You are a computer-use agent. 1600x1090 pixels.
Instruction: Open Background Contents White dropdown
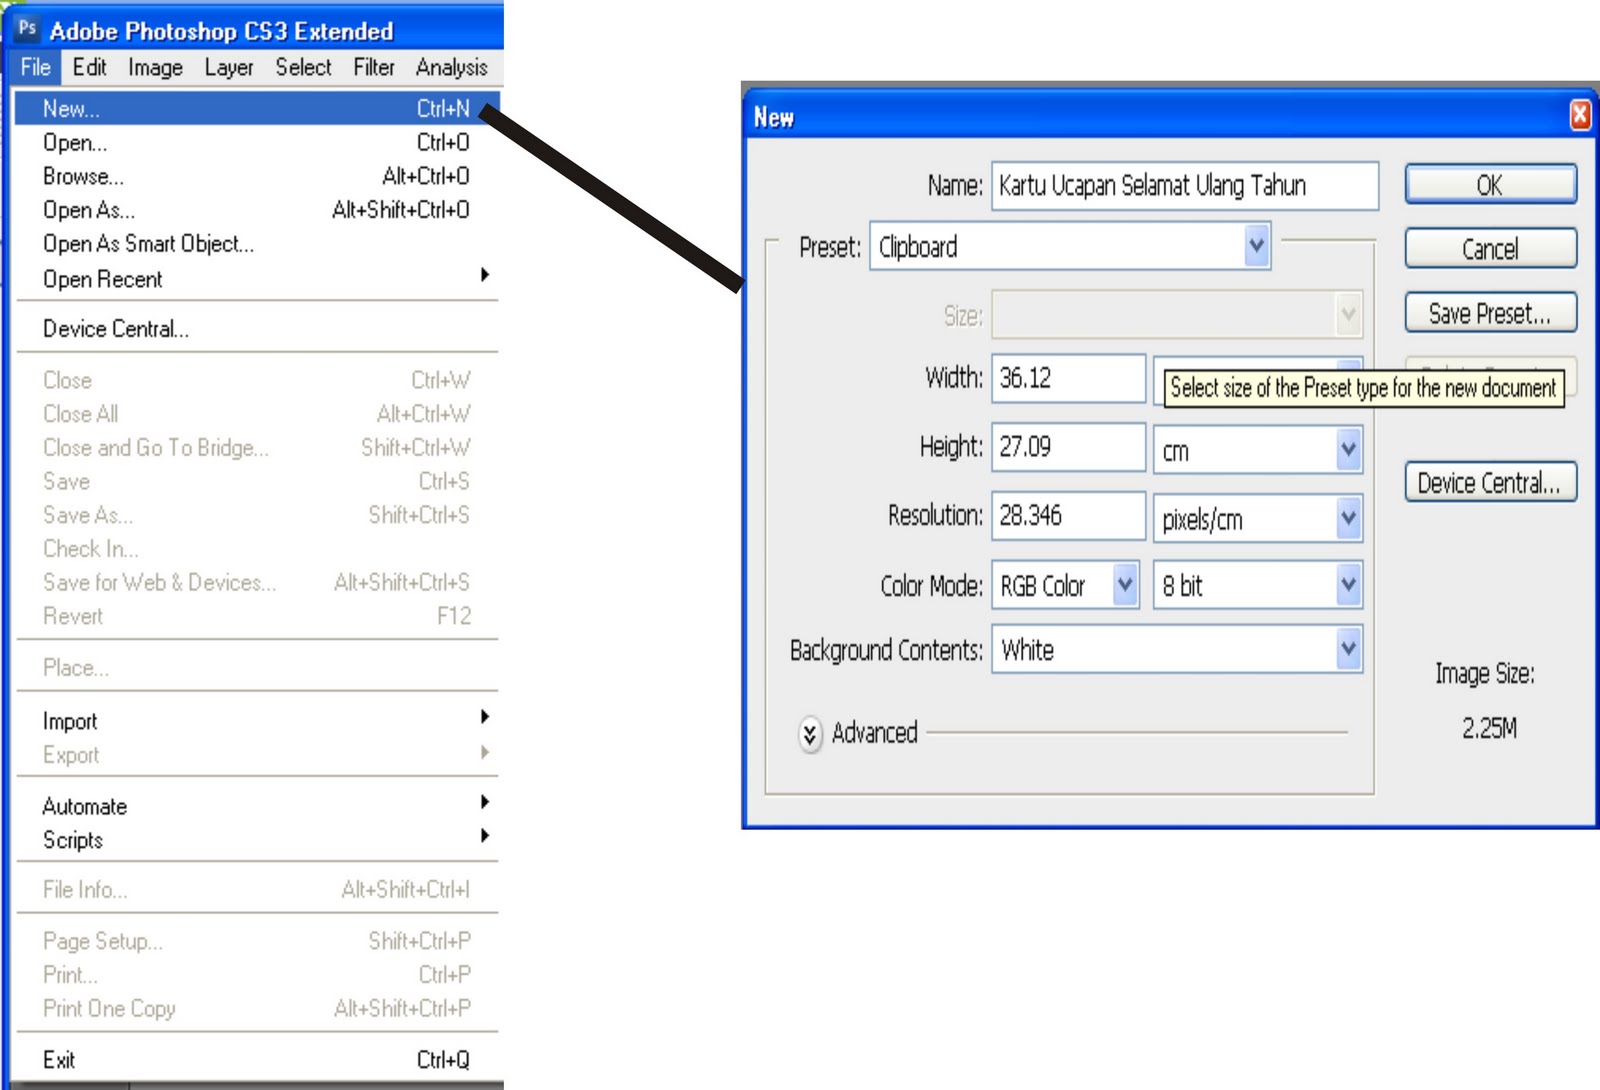pyautogui.click(x=1177, y=650)
